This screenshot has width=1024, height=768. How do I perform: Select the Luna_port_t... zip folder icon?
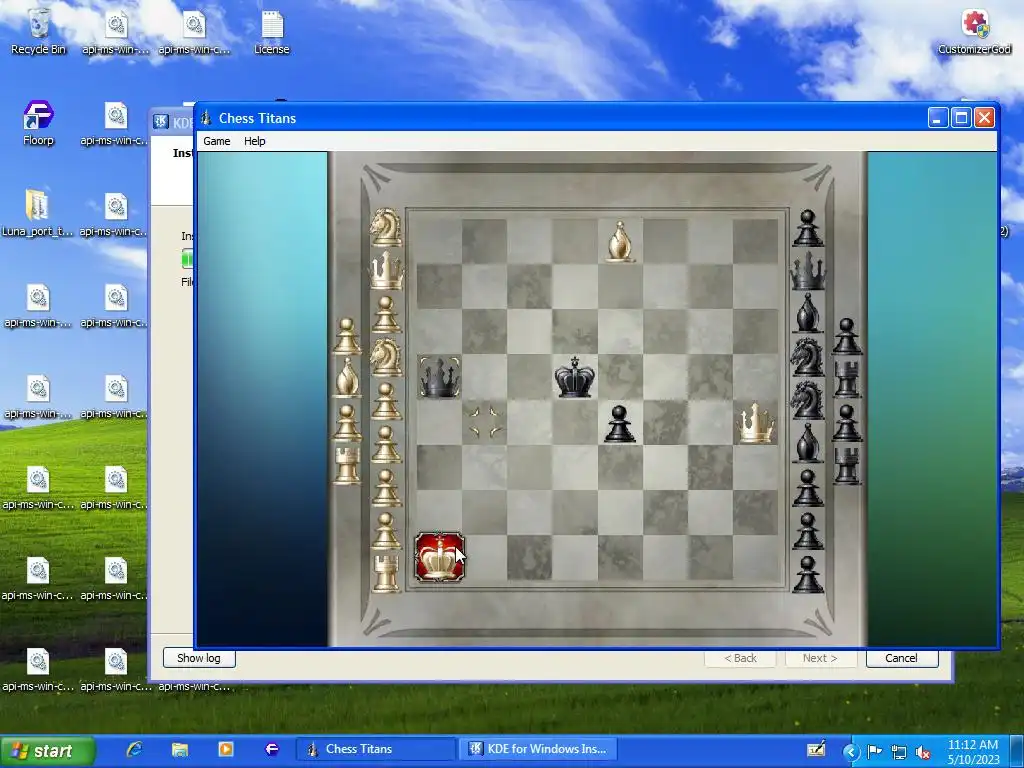pyautogui.click(x=37, y=214)
